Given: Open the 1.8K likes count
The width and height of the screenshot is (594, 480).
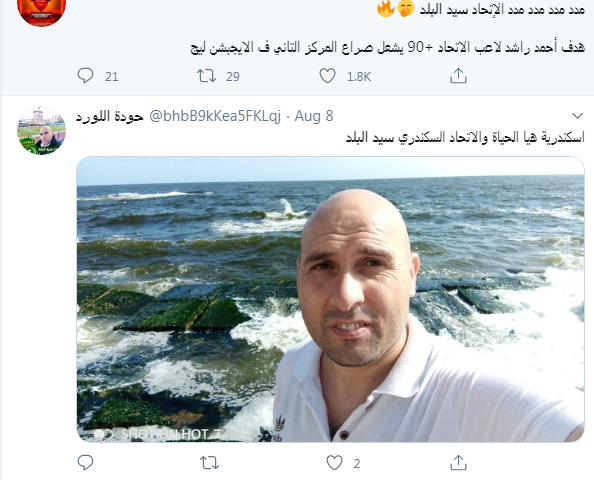Looking at the screenshot, I should [x=359, y=77].
